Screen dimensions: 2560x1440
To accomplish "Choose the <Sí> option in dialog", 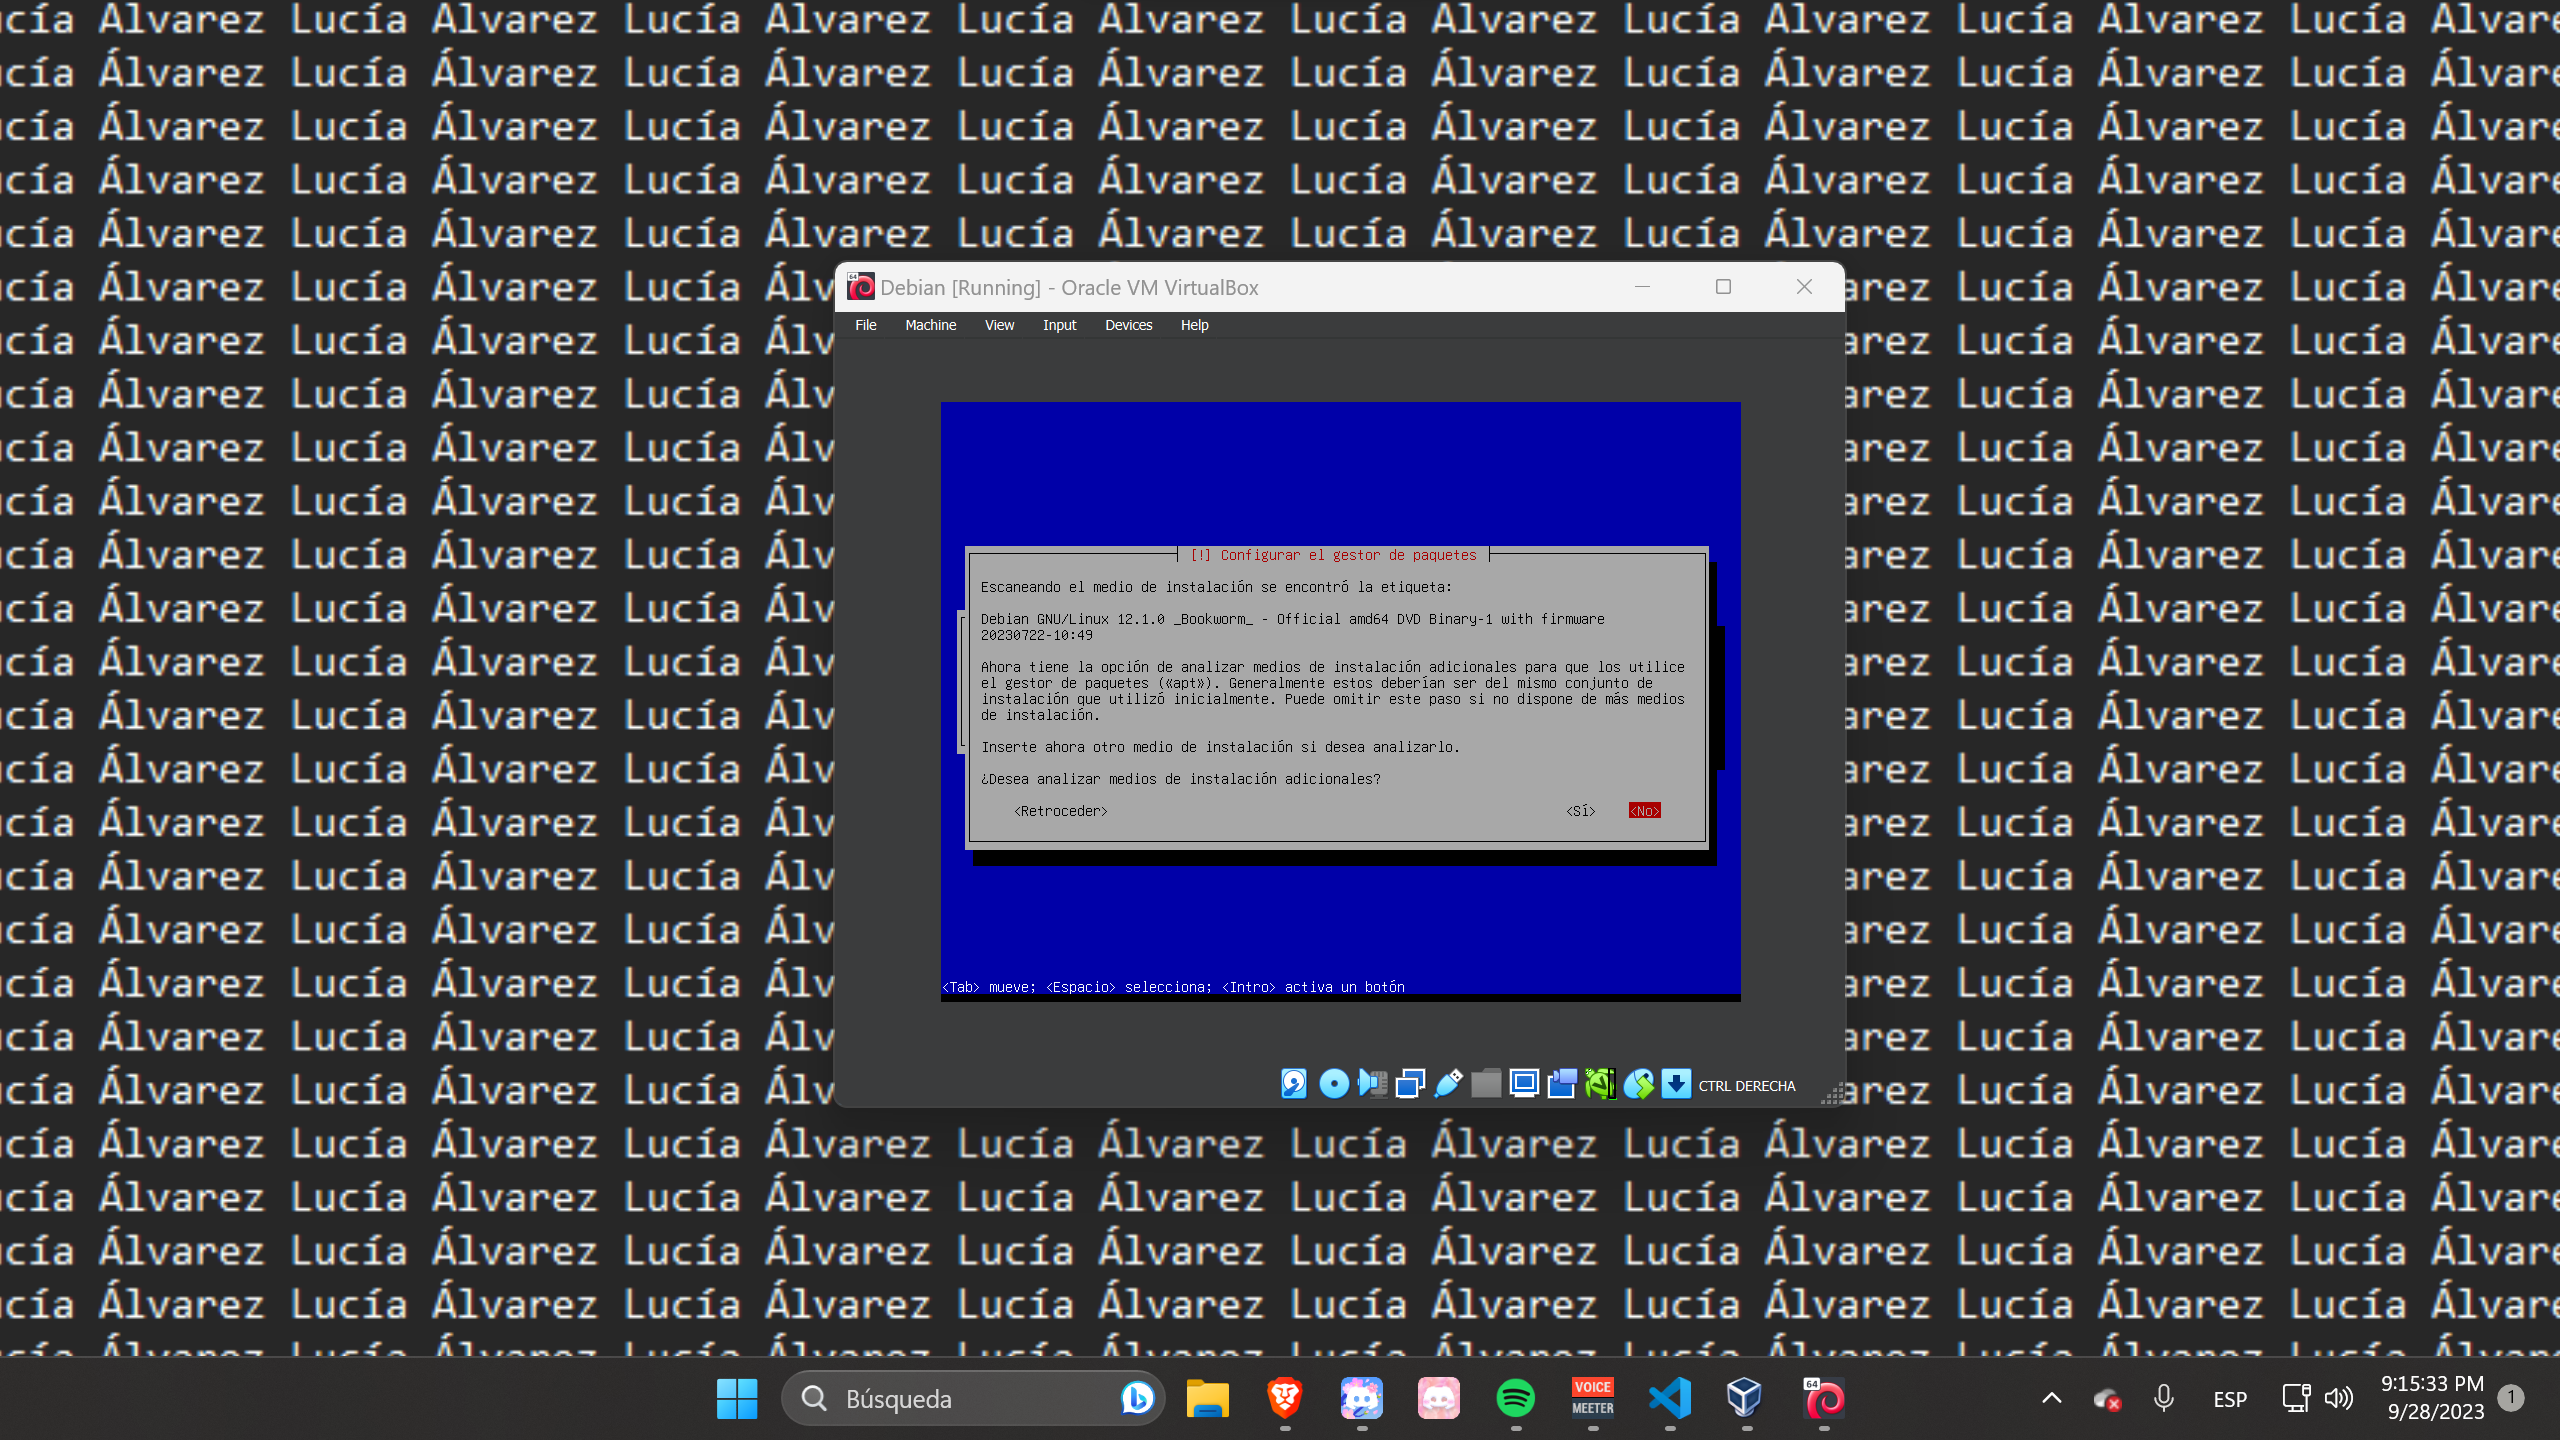I will point(1580,811).
